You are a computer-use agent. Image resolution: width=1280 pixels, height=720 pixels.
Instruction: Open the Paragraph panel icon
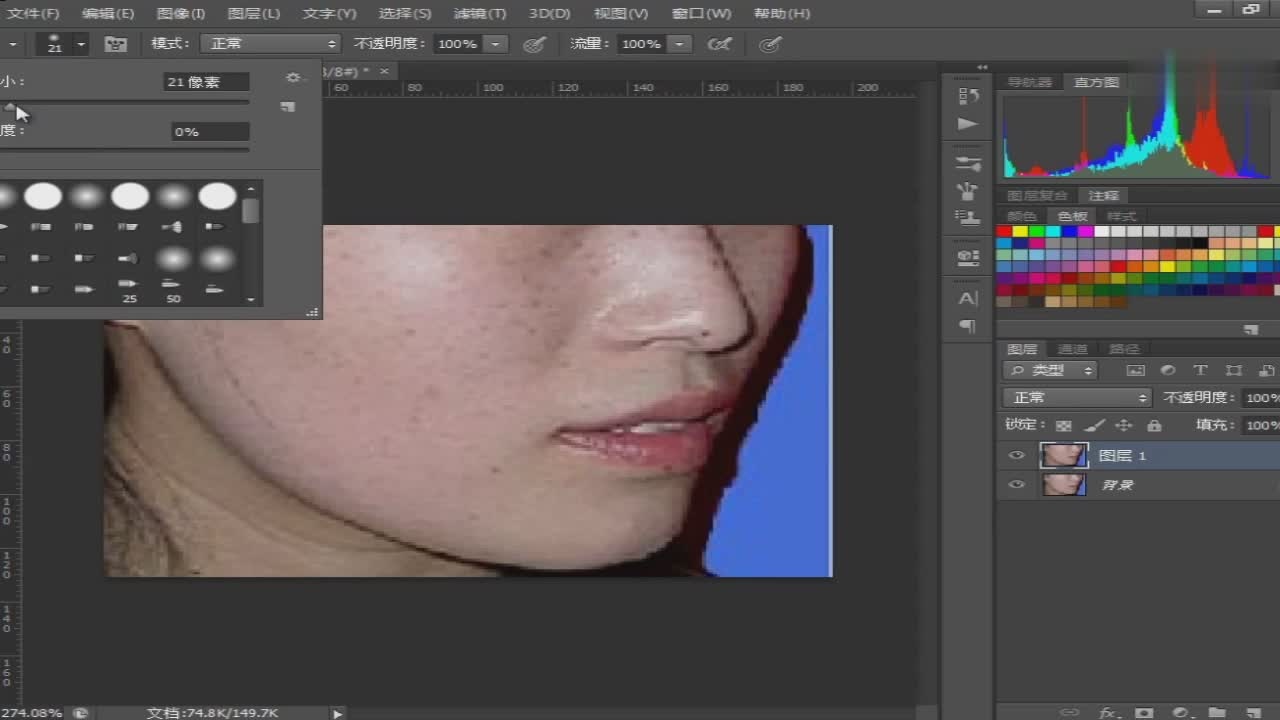(968, 326)
